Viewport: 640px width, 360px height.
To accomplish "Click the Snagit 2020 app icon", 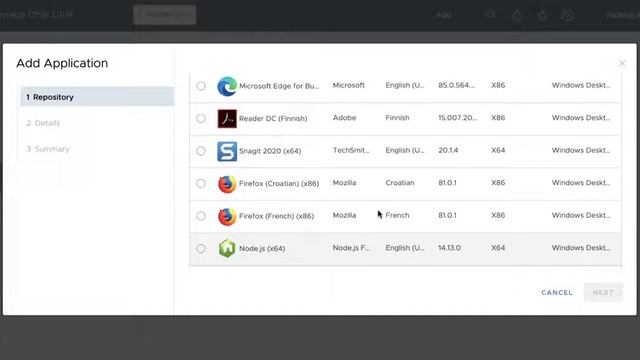I will tap(227, 151).
